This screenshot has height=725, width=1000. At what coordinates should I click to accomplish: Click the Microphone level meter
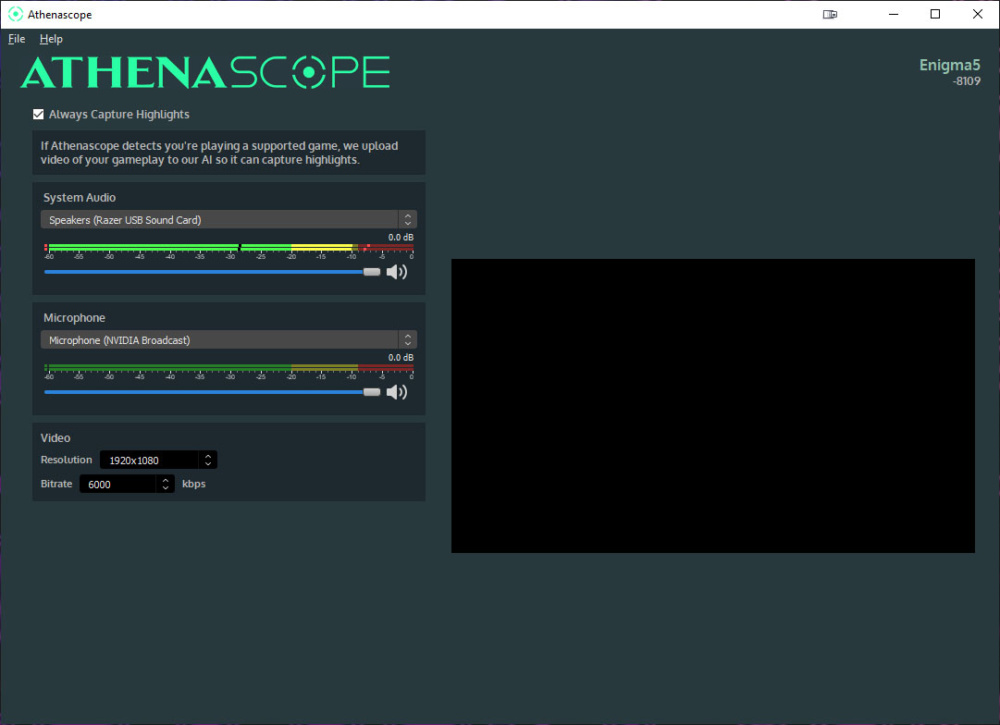pyautogui.click(x=229, y=371)
